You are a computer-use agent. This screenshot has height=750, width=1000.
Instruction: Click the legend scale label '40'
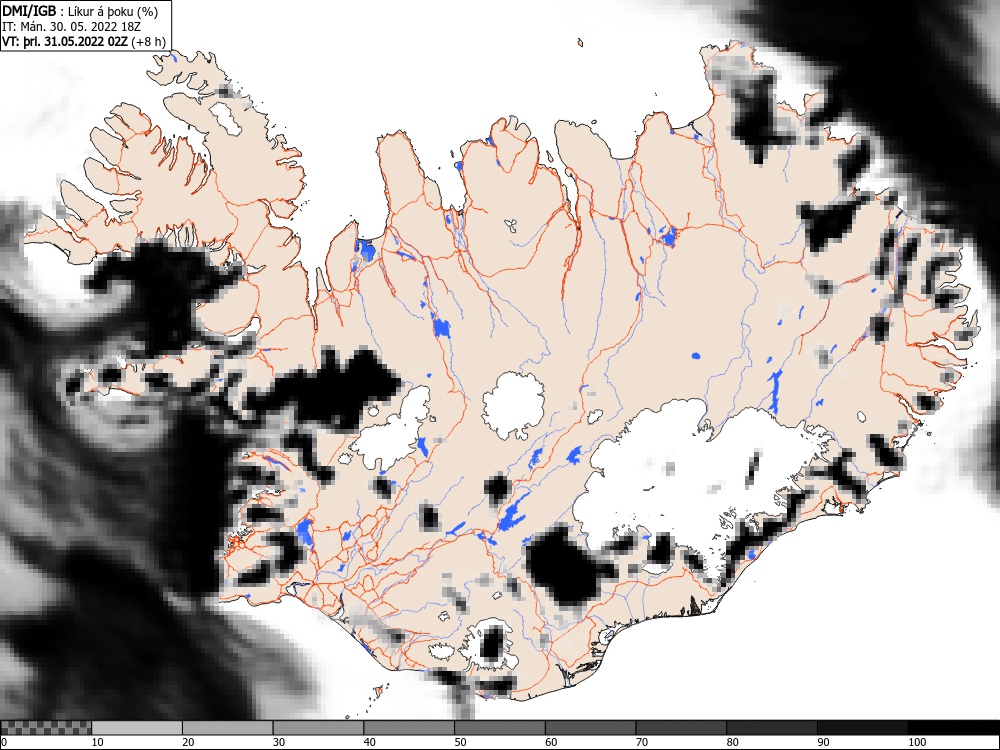pyautogui.click(x=369, y=742)
